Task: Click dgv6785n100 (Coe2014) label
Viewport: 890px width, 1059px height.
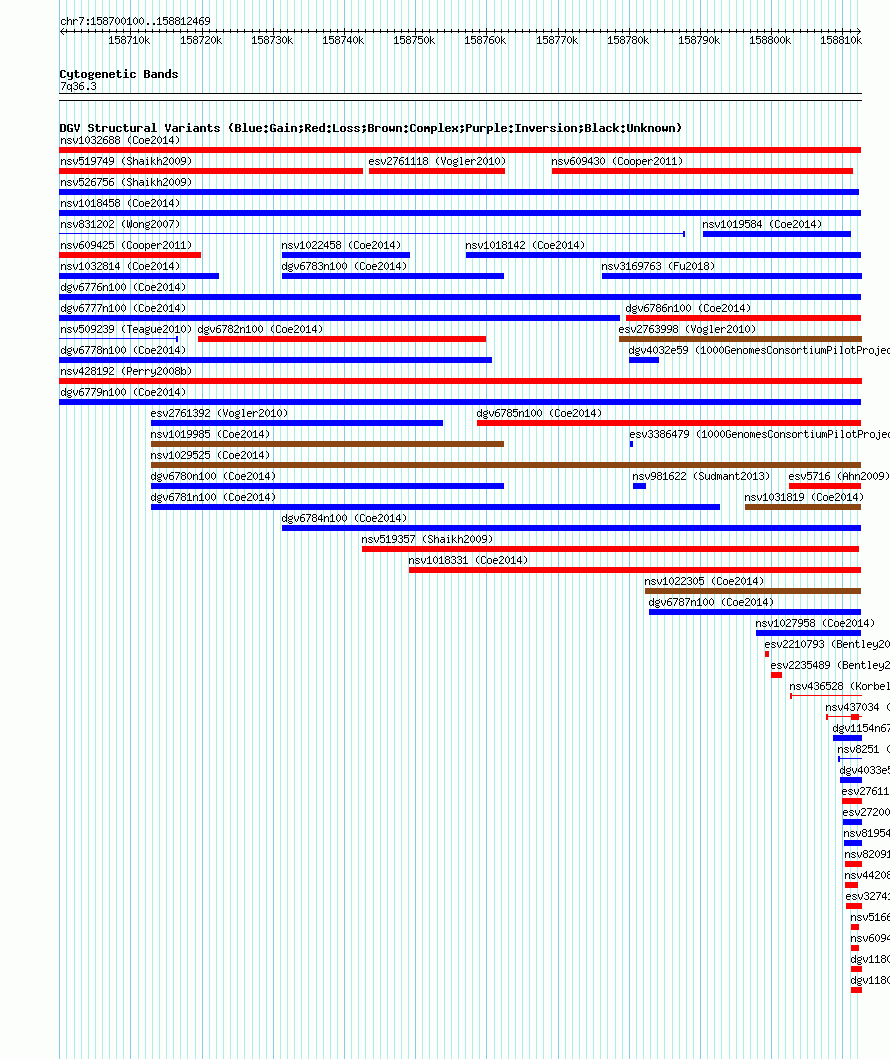Action: pos(539,413)
